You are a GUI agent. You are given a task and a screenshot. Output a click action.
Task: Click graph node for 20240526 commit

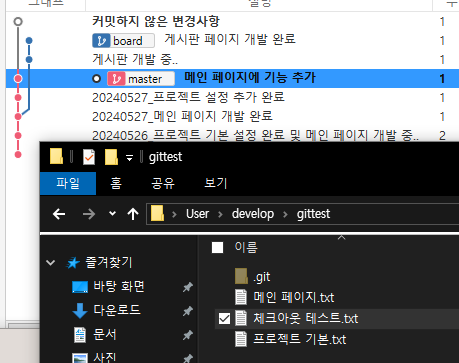tap(18, 136)
